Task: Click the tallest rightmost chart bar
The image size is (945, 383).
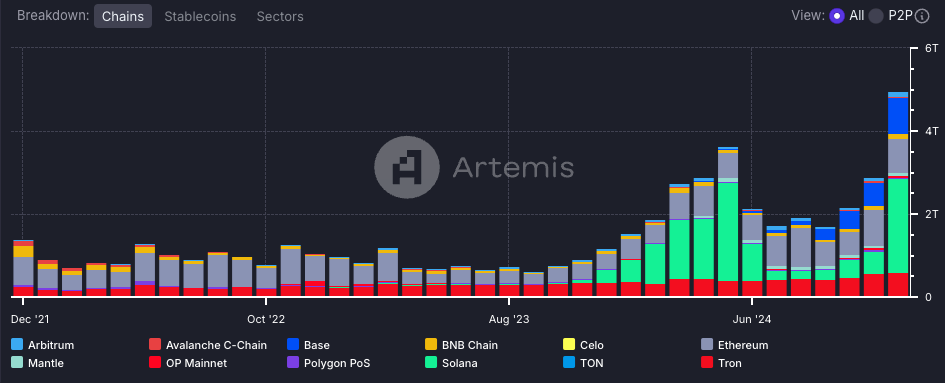Action: (x=898, y=194)
